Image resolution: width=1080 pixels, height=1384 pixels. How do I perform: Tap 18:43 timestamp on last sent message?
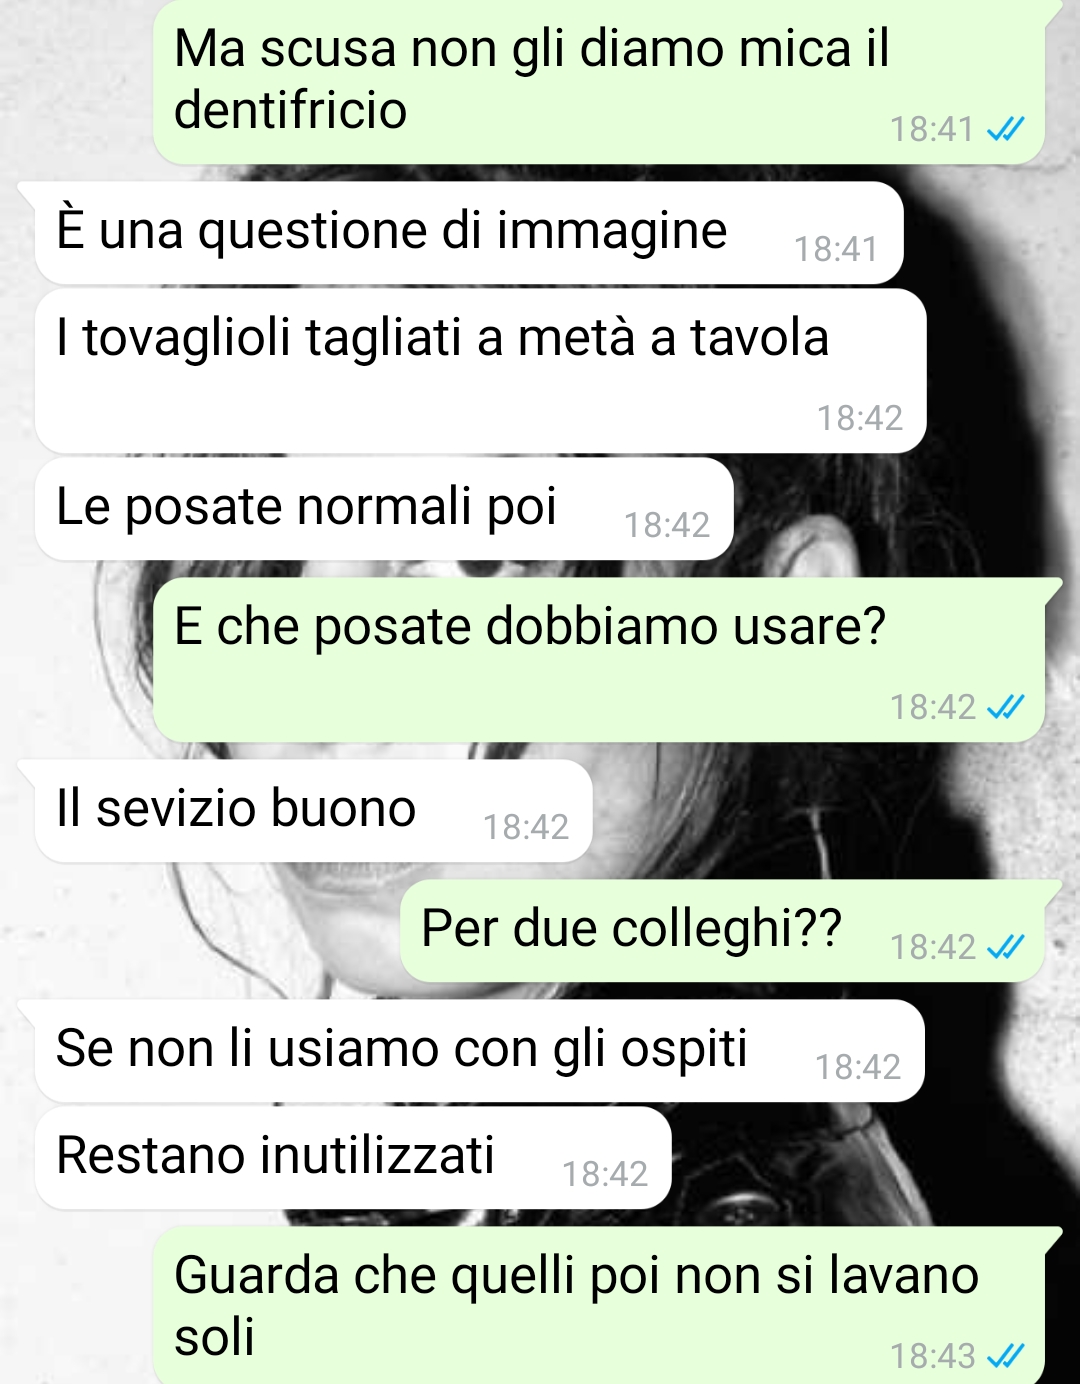(932, 1356)
